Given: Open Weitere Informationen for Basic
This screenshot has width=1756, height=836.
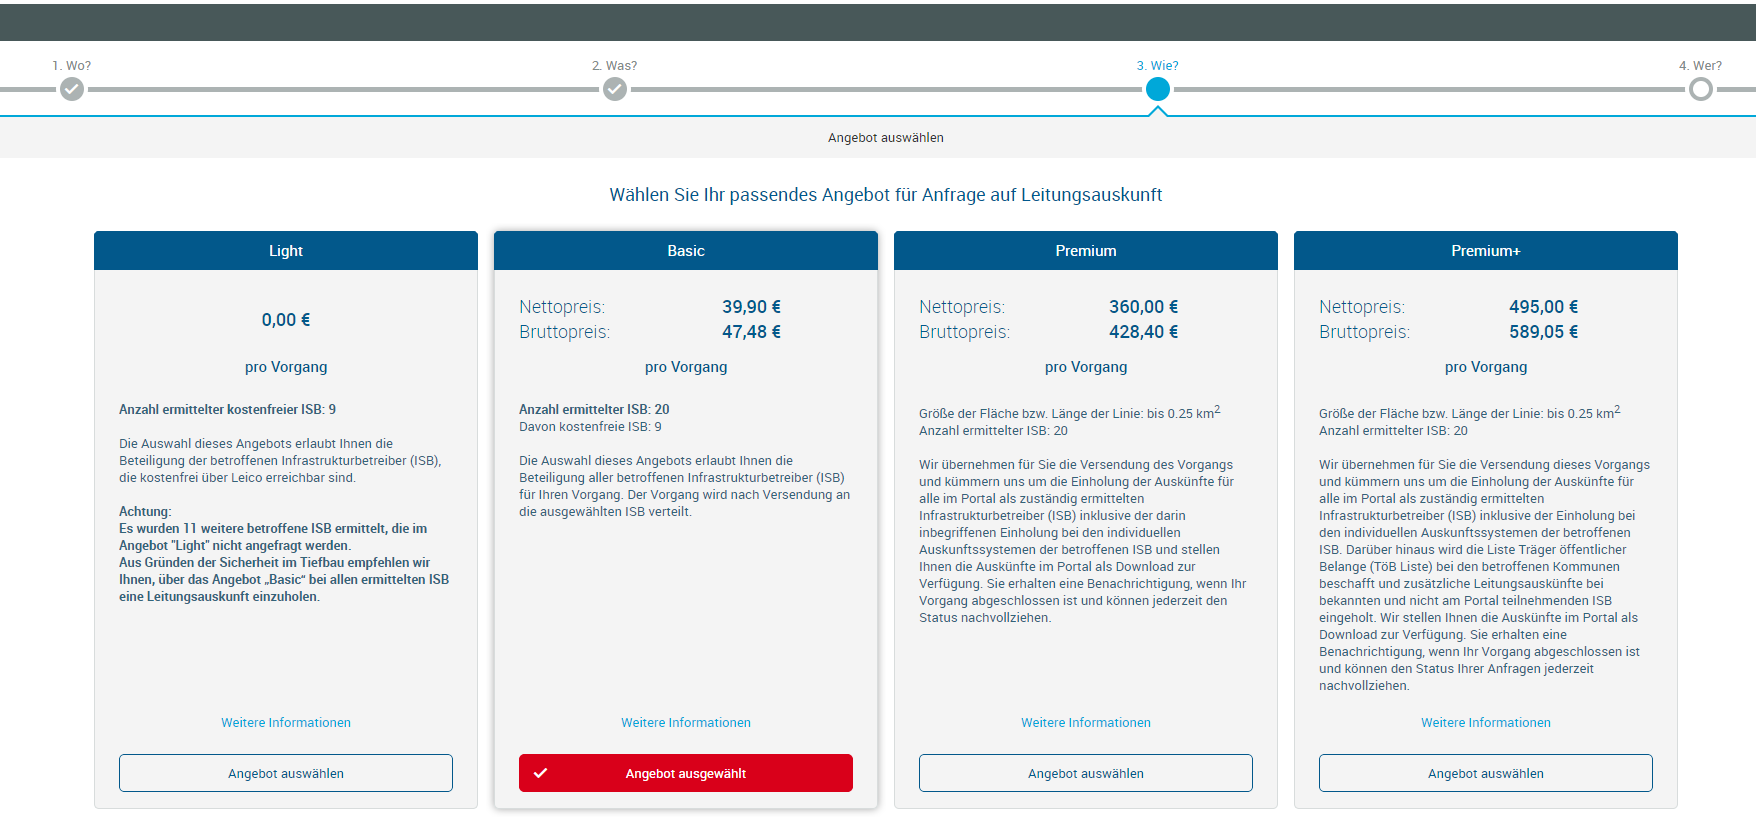Looking at the screenshot, I should [x=686, y=723].
